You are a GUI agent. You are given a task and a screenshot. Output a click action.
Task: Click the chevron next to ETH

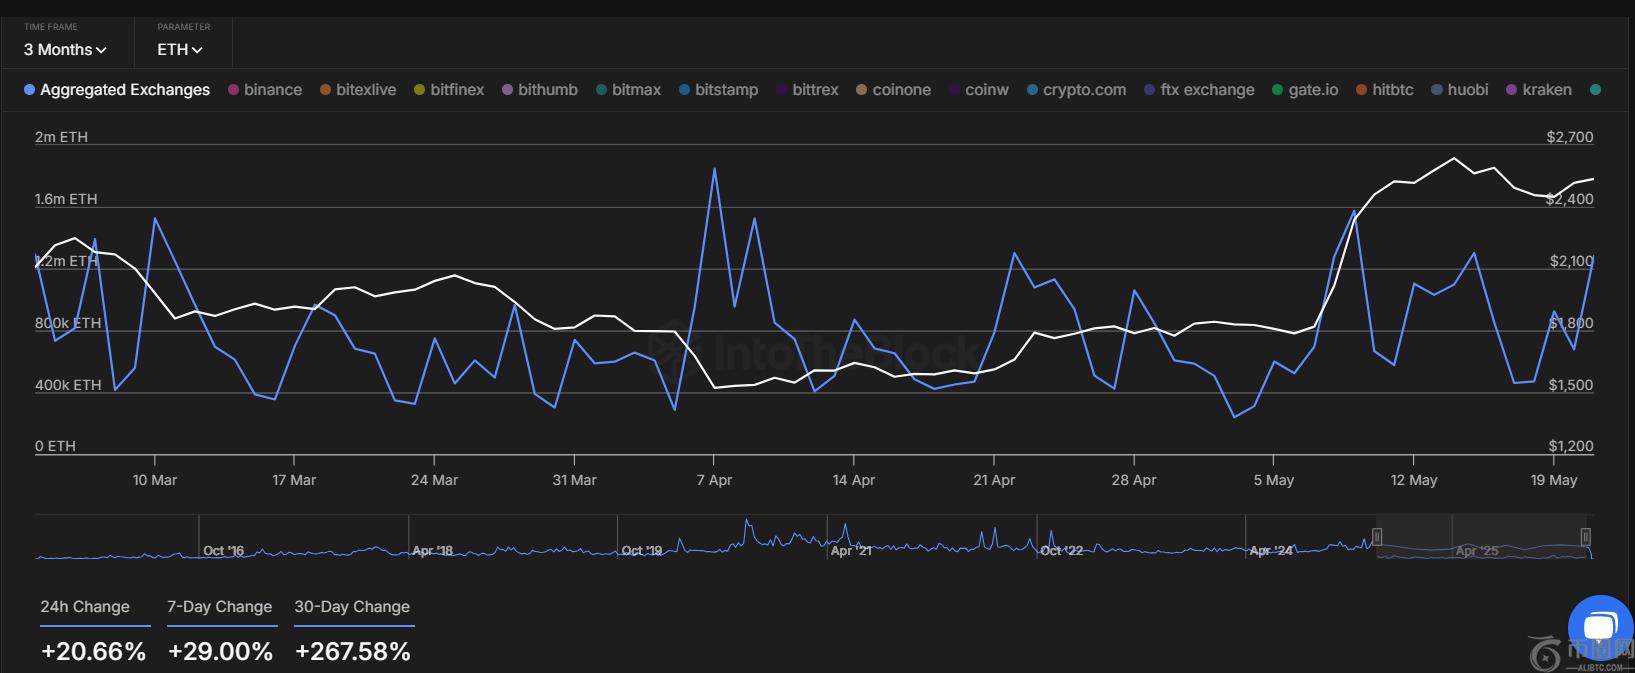point(197,50)
